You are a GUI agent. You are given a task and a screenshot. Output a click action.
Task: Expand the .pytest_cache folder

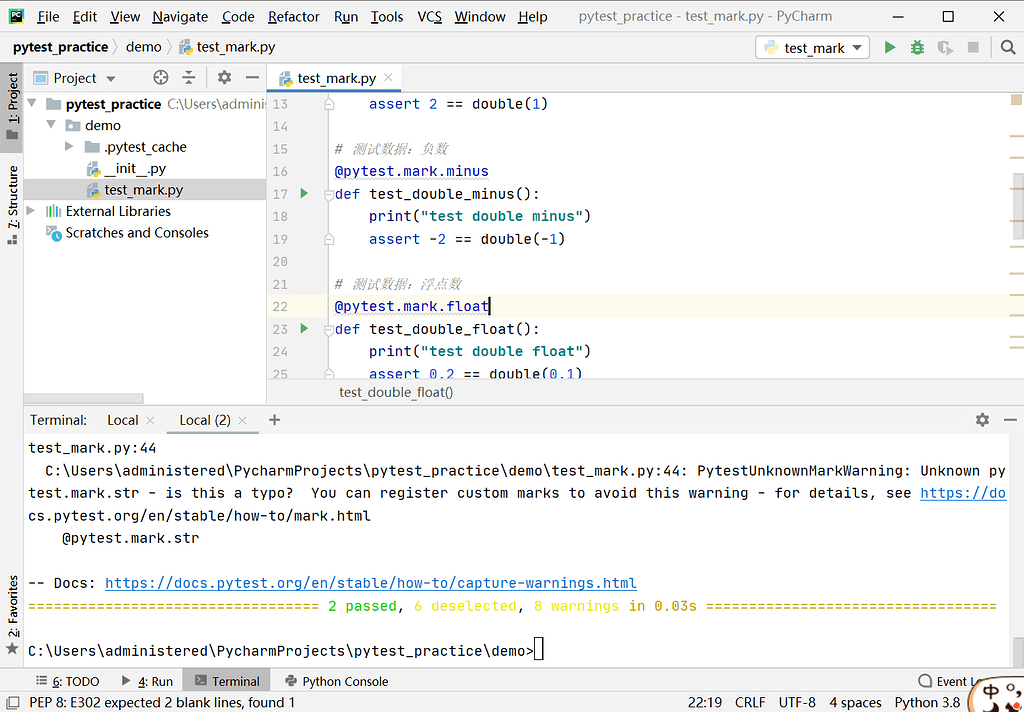(69, 147)
